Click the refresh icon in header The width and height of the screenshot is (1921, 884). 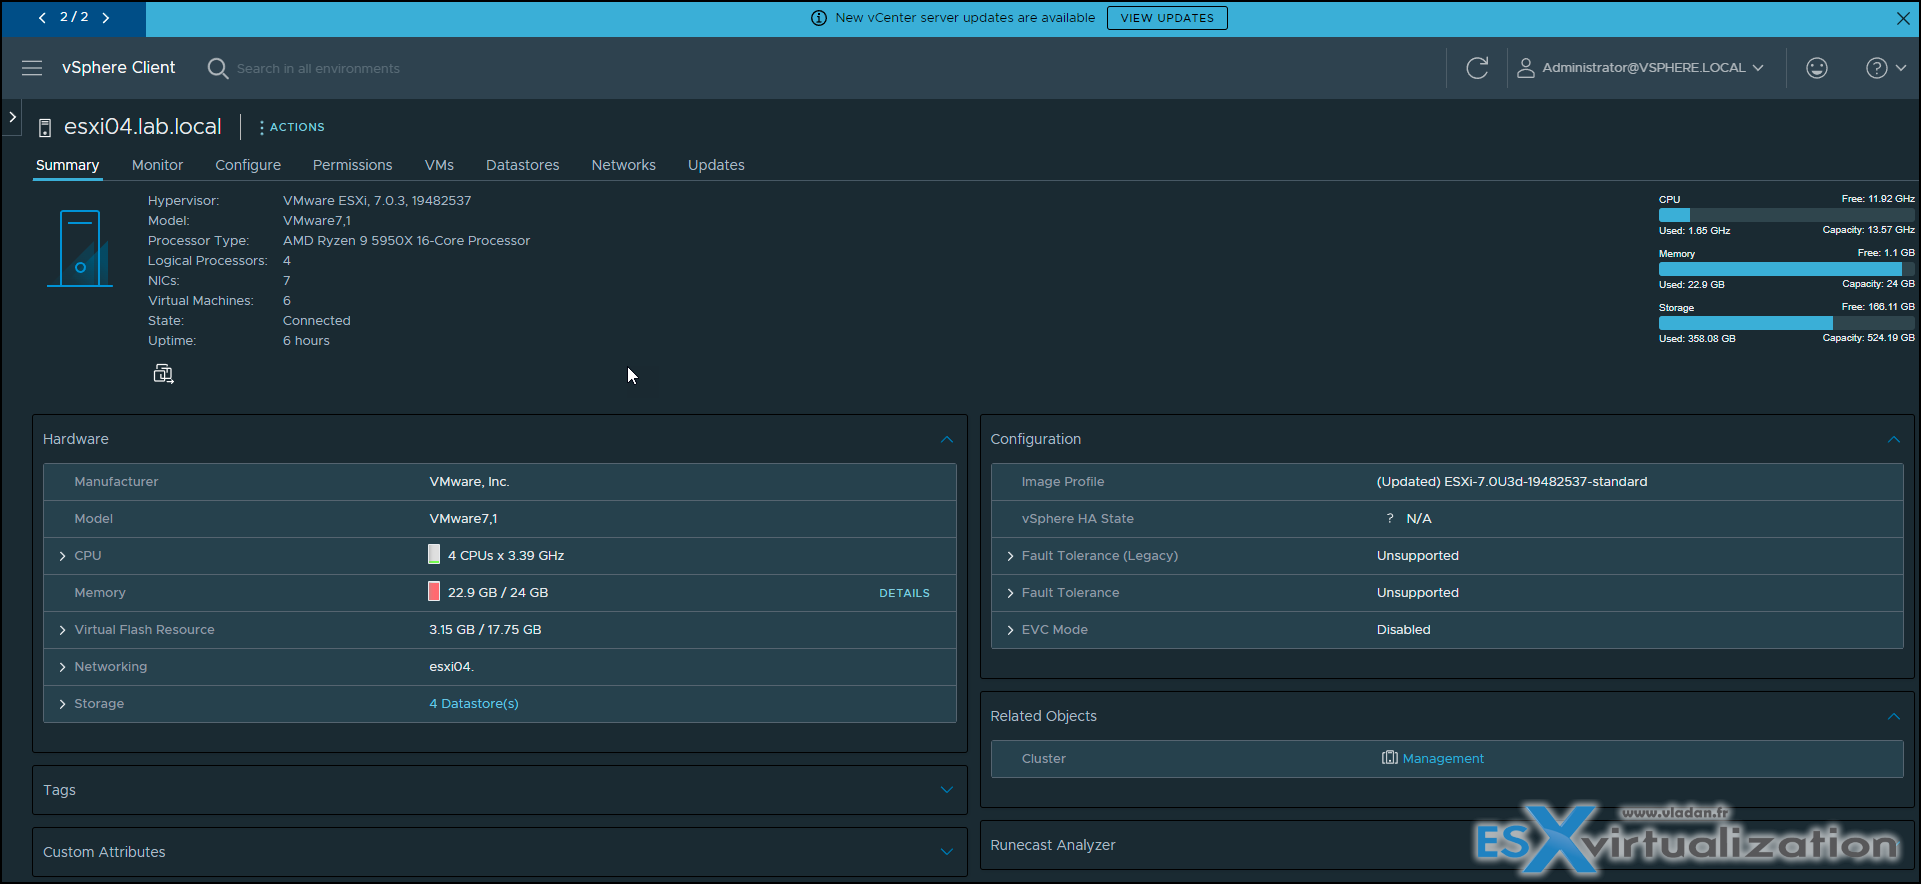[x=1477, y=68]
